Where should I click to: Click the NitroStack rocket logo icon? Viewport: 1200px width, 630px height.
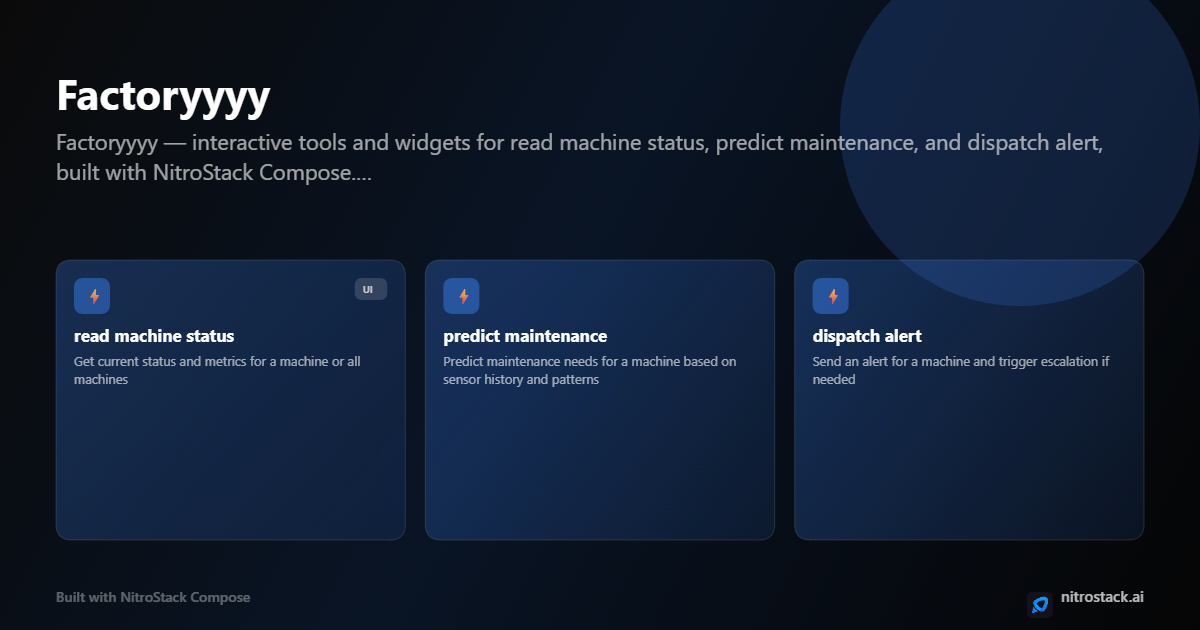click(1040, 604)
